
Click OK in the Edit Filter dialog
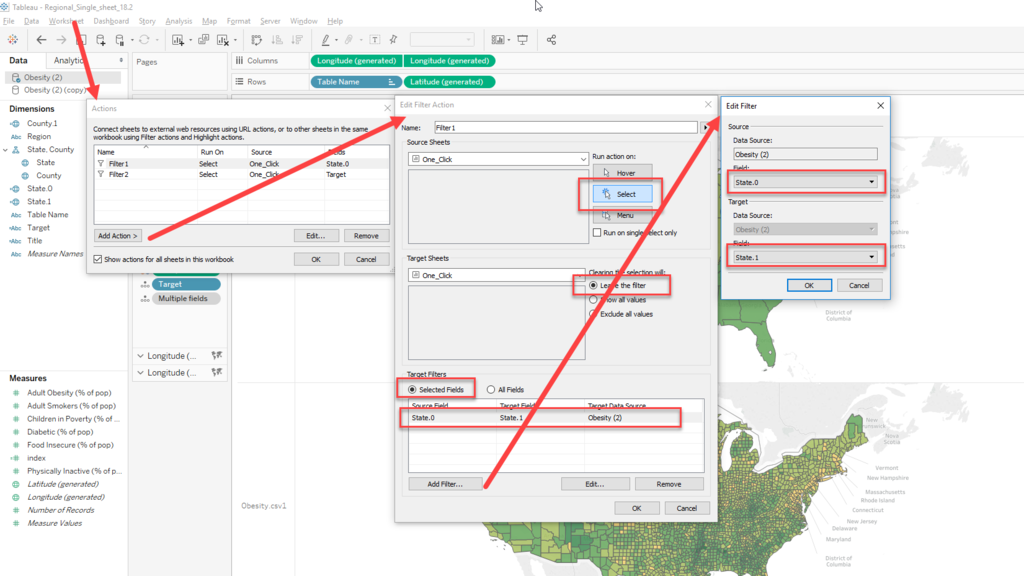[x=809, y=285]
